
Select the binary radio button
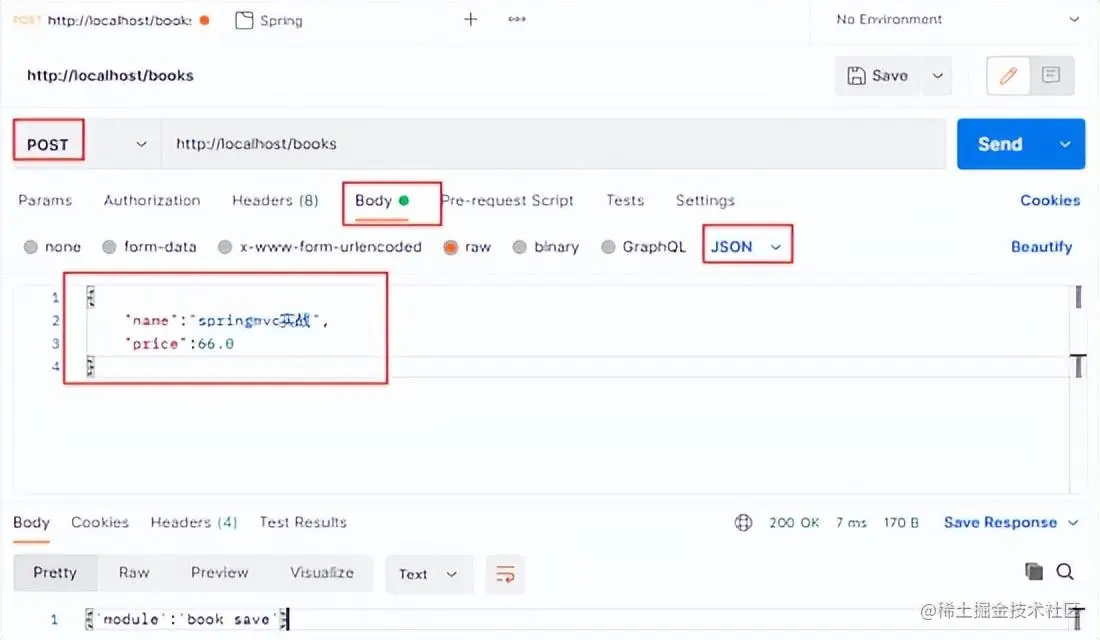519,247
